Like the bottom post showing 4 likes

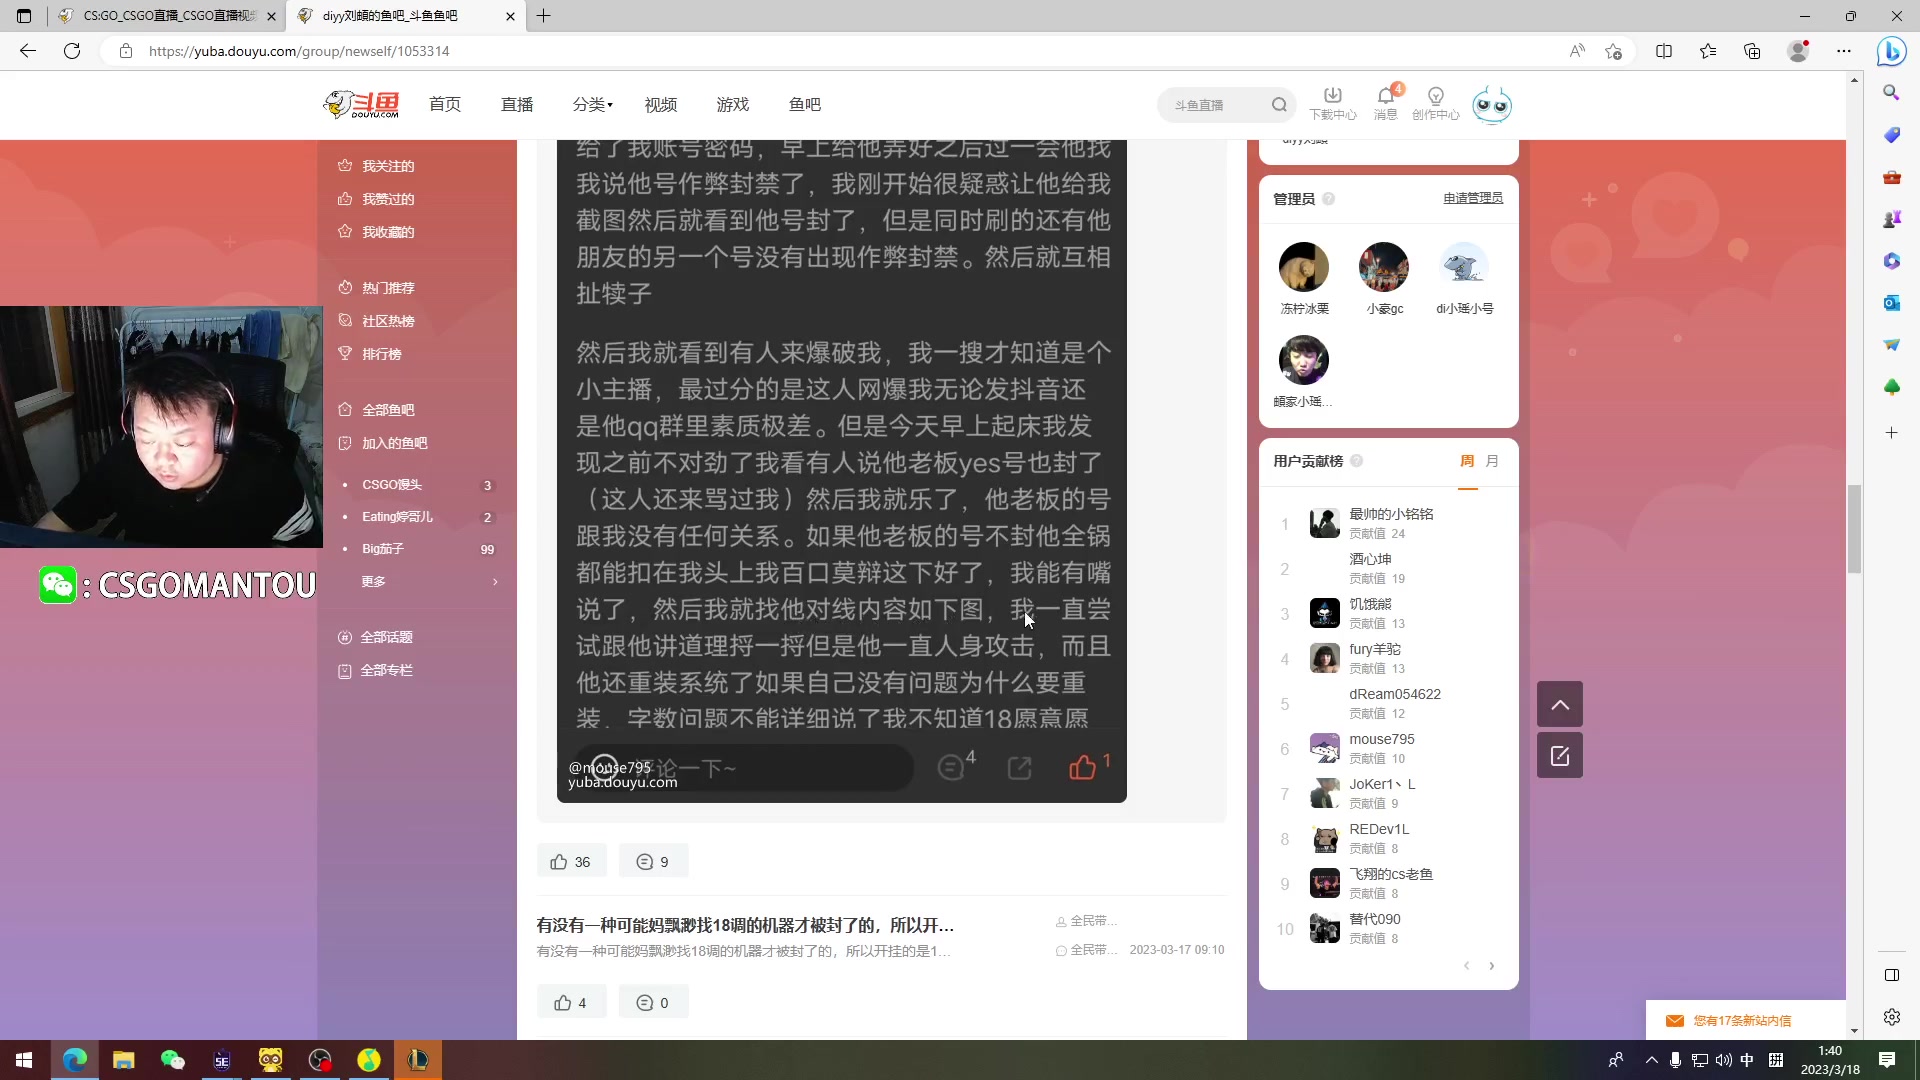pos(570,1002)
